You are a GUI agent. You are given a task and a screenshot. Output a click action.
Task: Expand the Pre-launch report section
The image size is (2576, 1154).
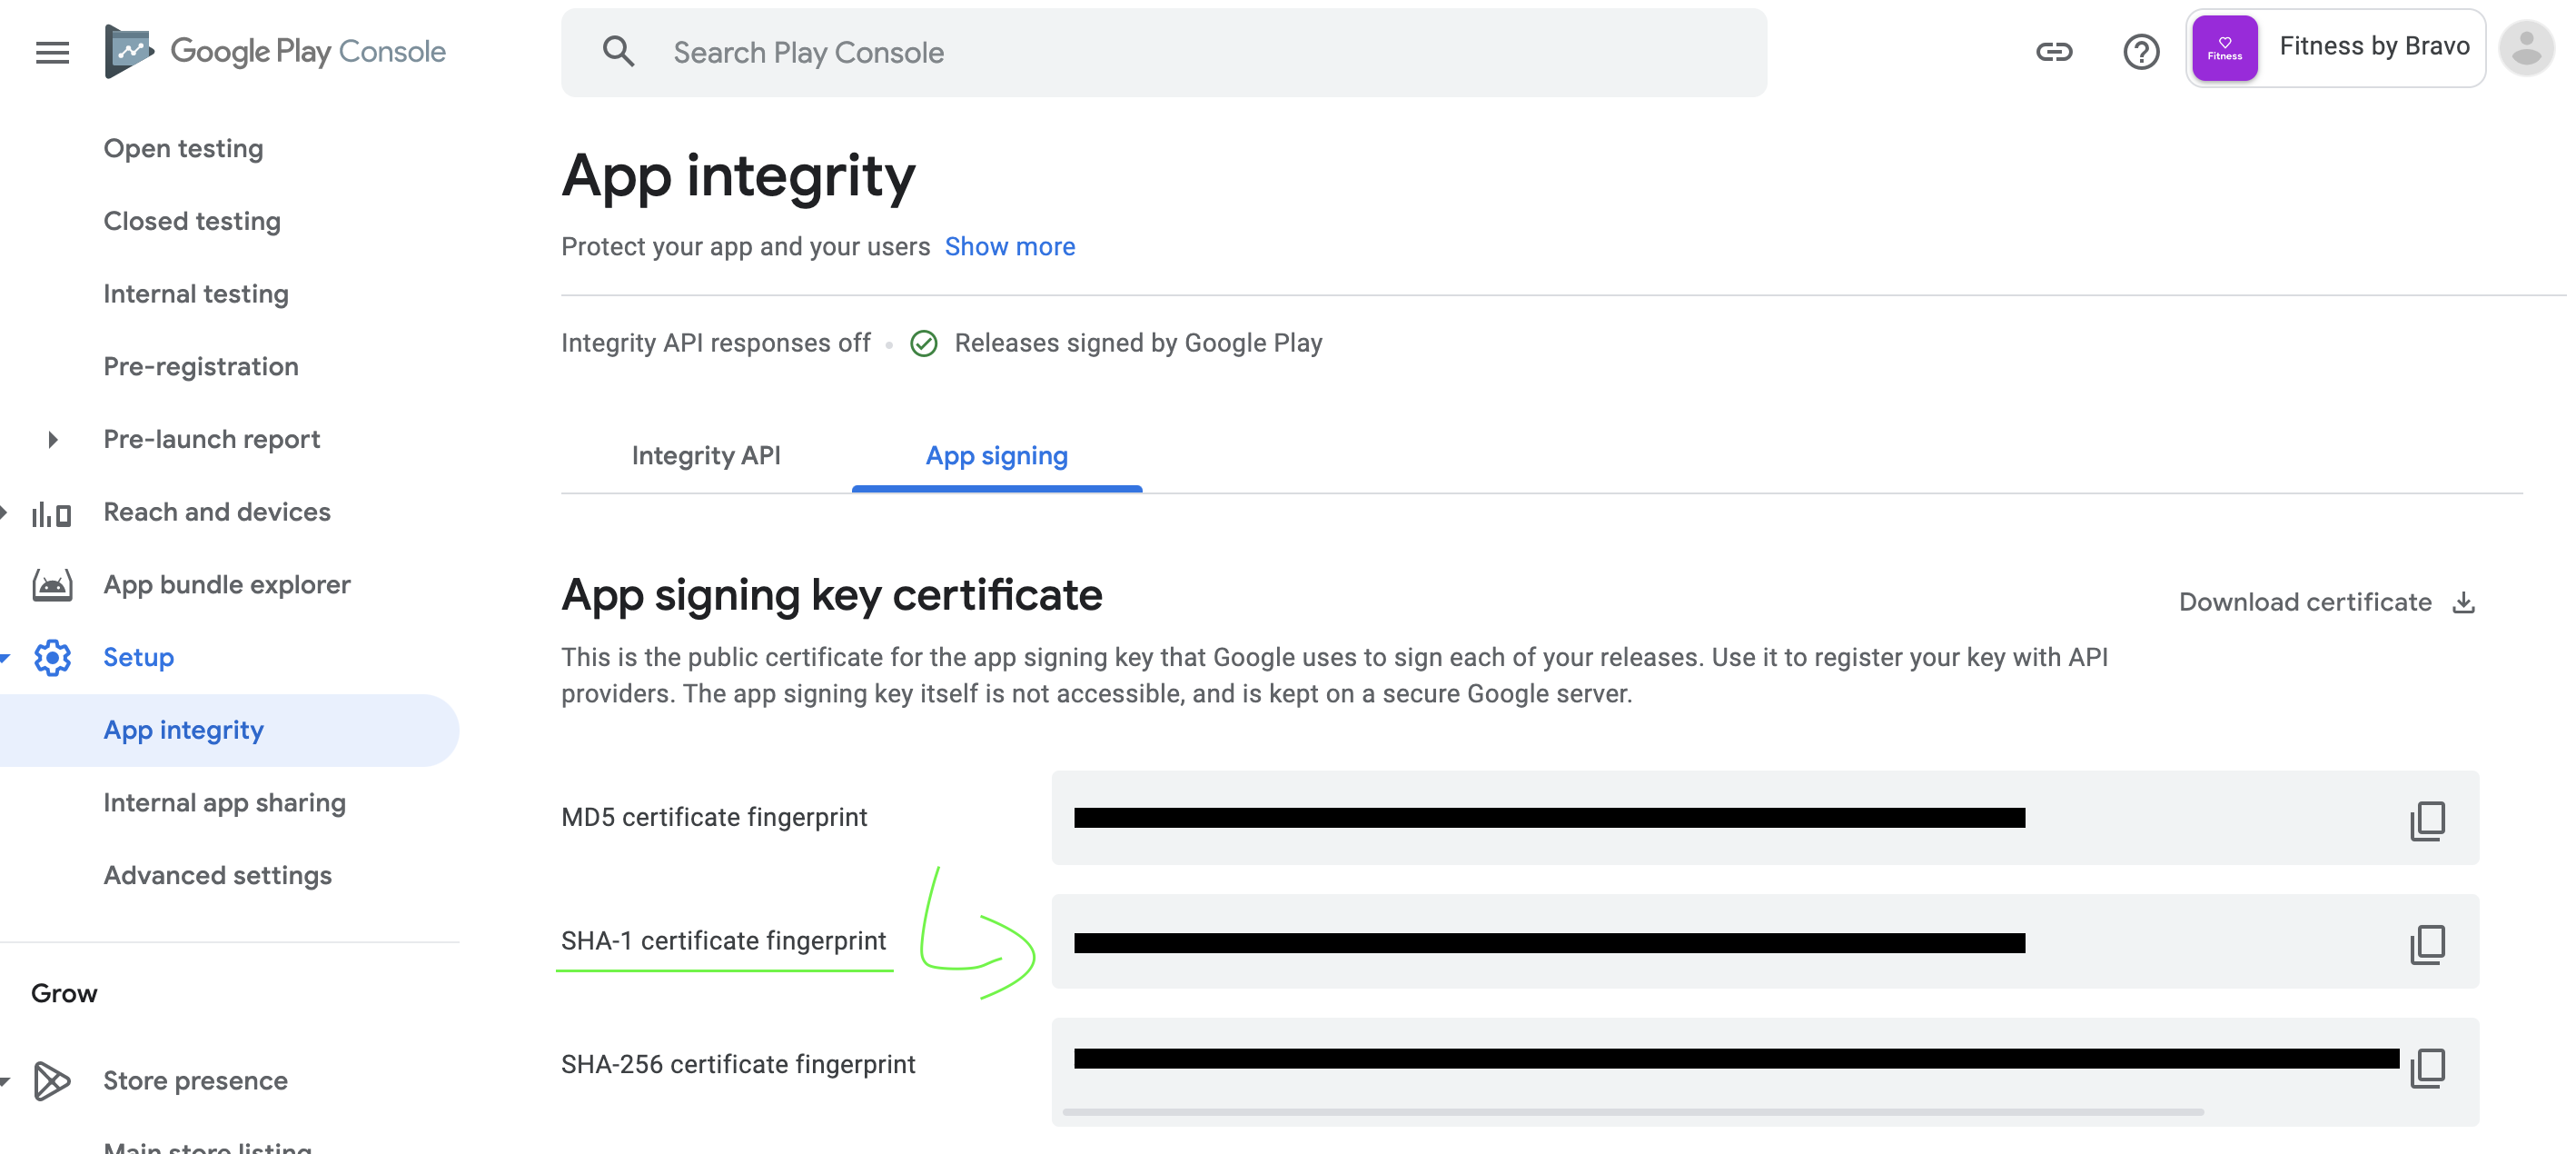click(x=53, y=439)
